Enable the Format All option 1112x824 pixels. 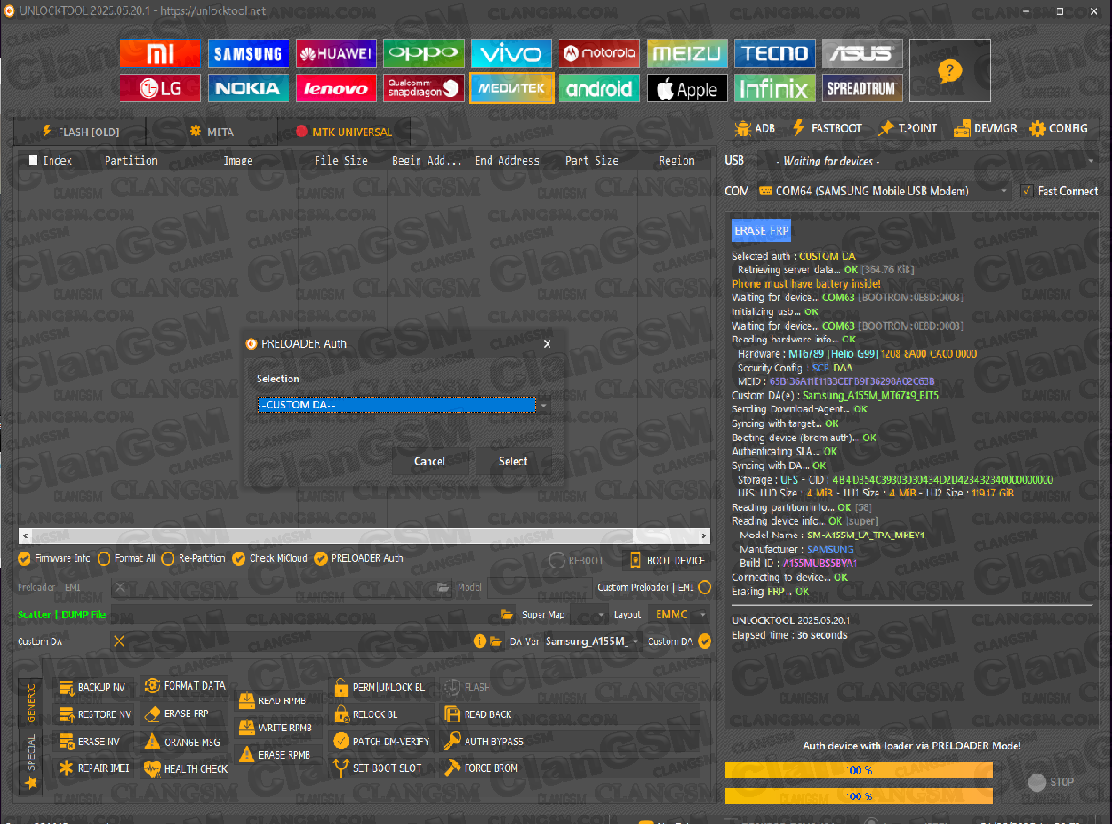[x=104, y=559]
